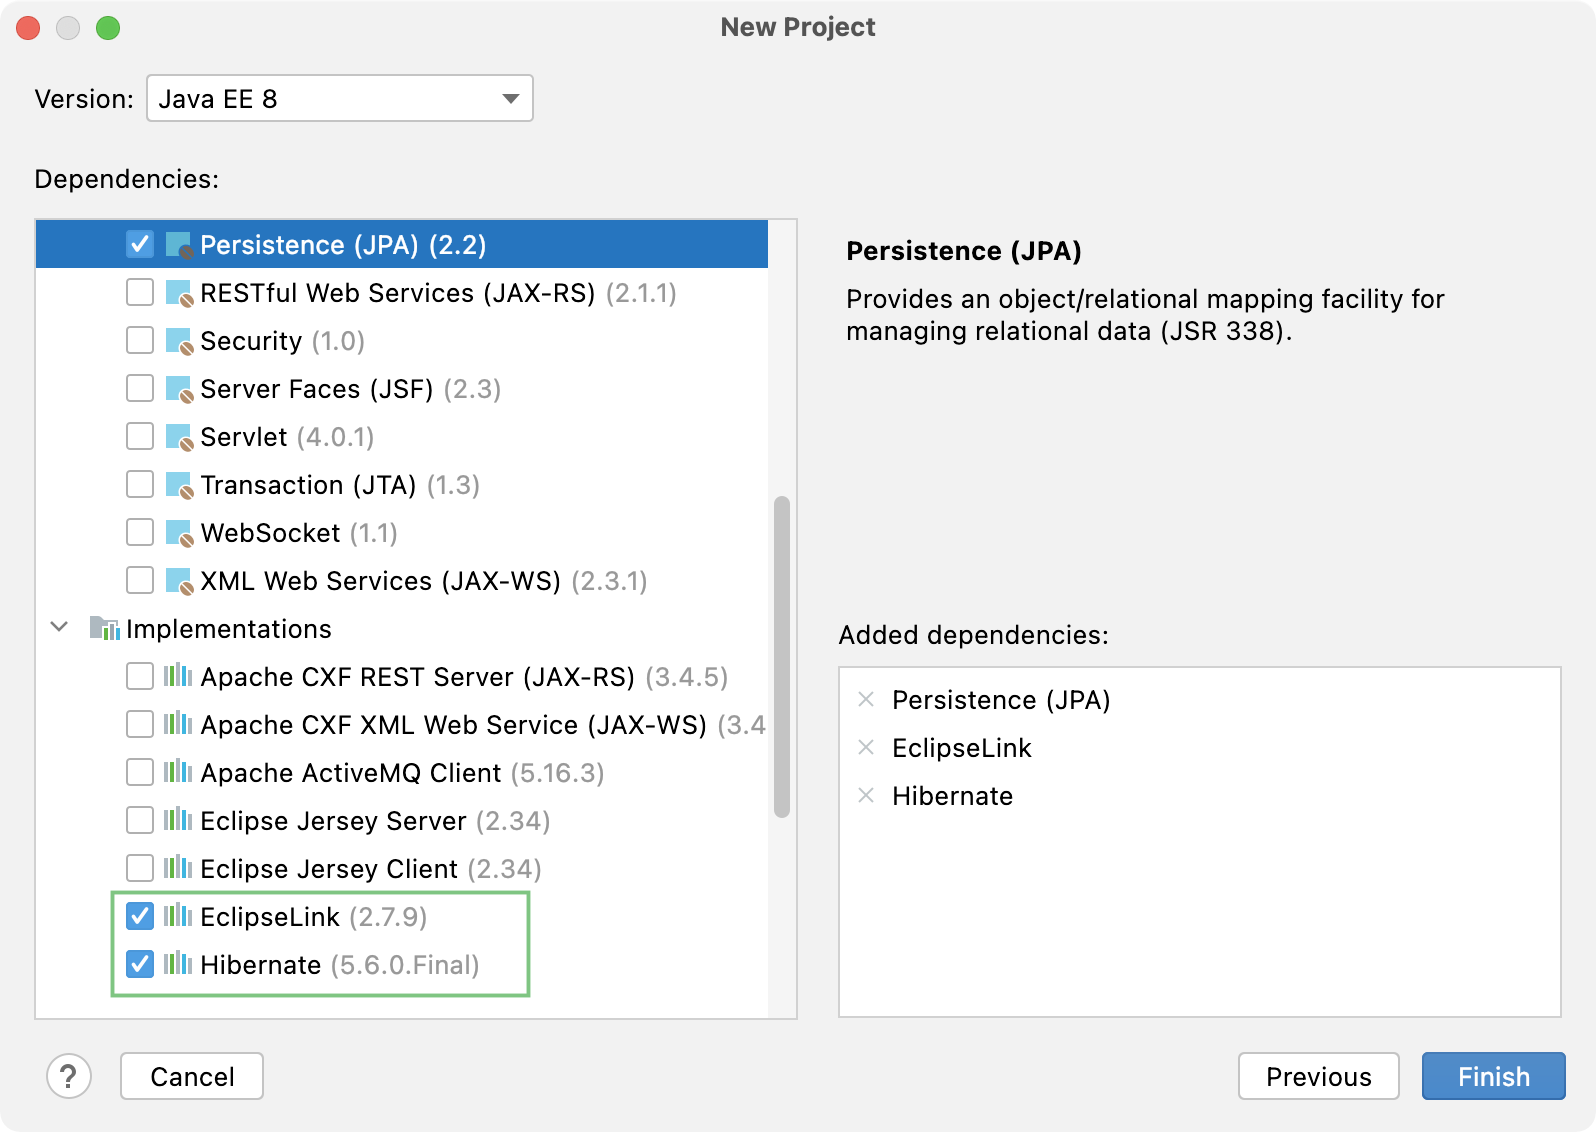Uncheck the Hibernate checkbox

point(140,964)
